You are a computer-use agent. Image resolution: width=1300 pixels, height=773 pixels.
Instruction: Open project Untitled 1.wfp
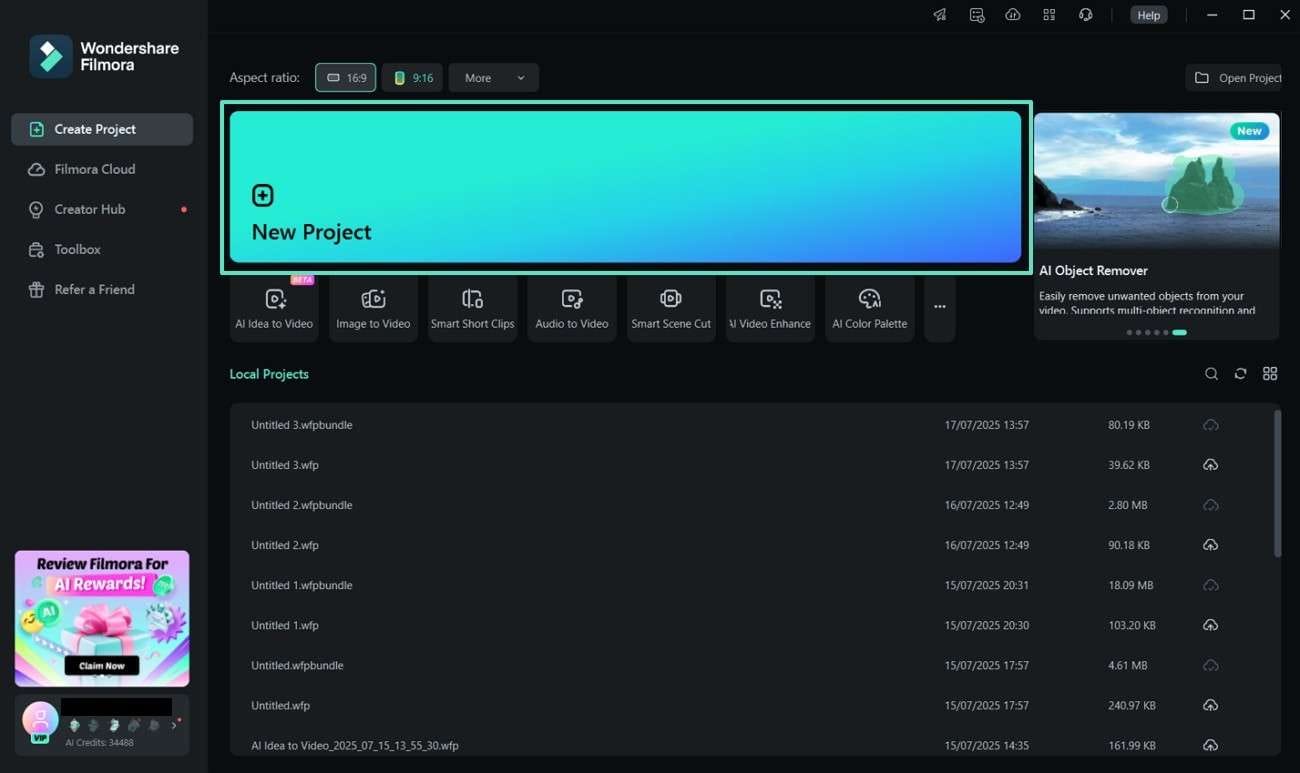point(755,625)
